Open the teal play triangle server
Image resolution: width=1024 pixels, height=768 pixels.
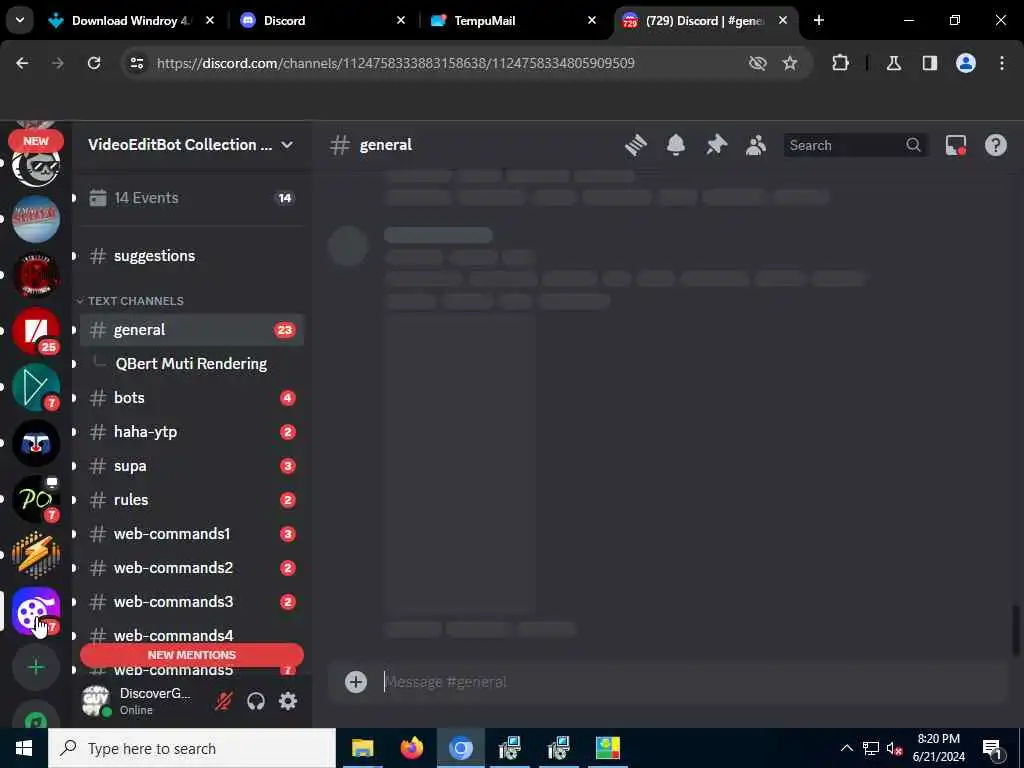[x=36, y=387]
